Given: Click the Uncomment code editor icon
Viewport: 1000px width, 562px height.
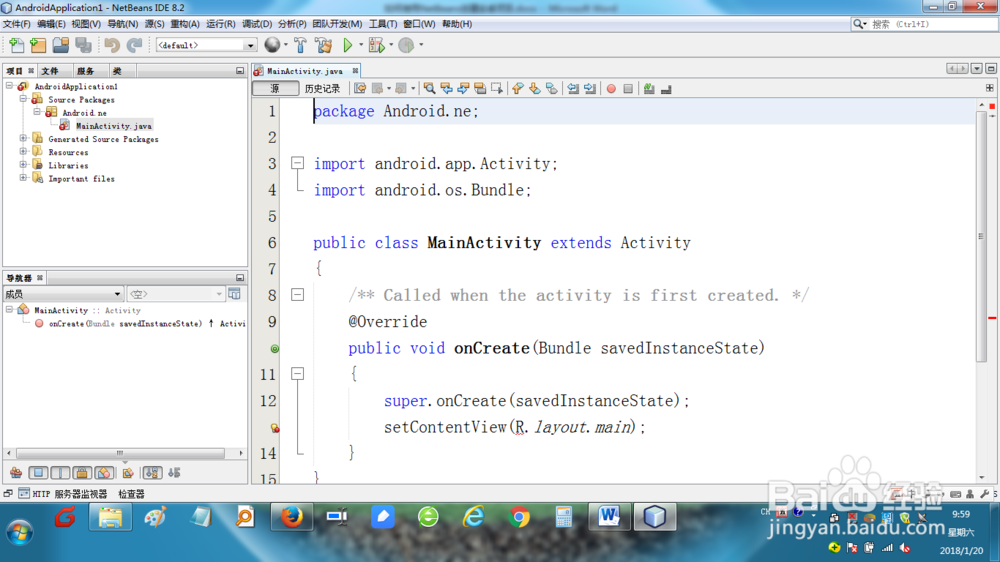Looking at the screenshot, I should pos(666,90).
